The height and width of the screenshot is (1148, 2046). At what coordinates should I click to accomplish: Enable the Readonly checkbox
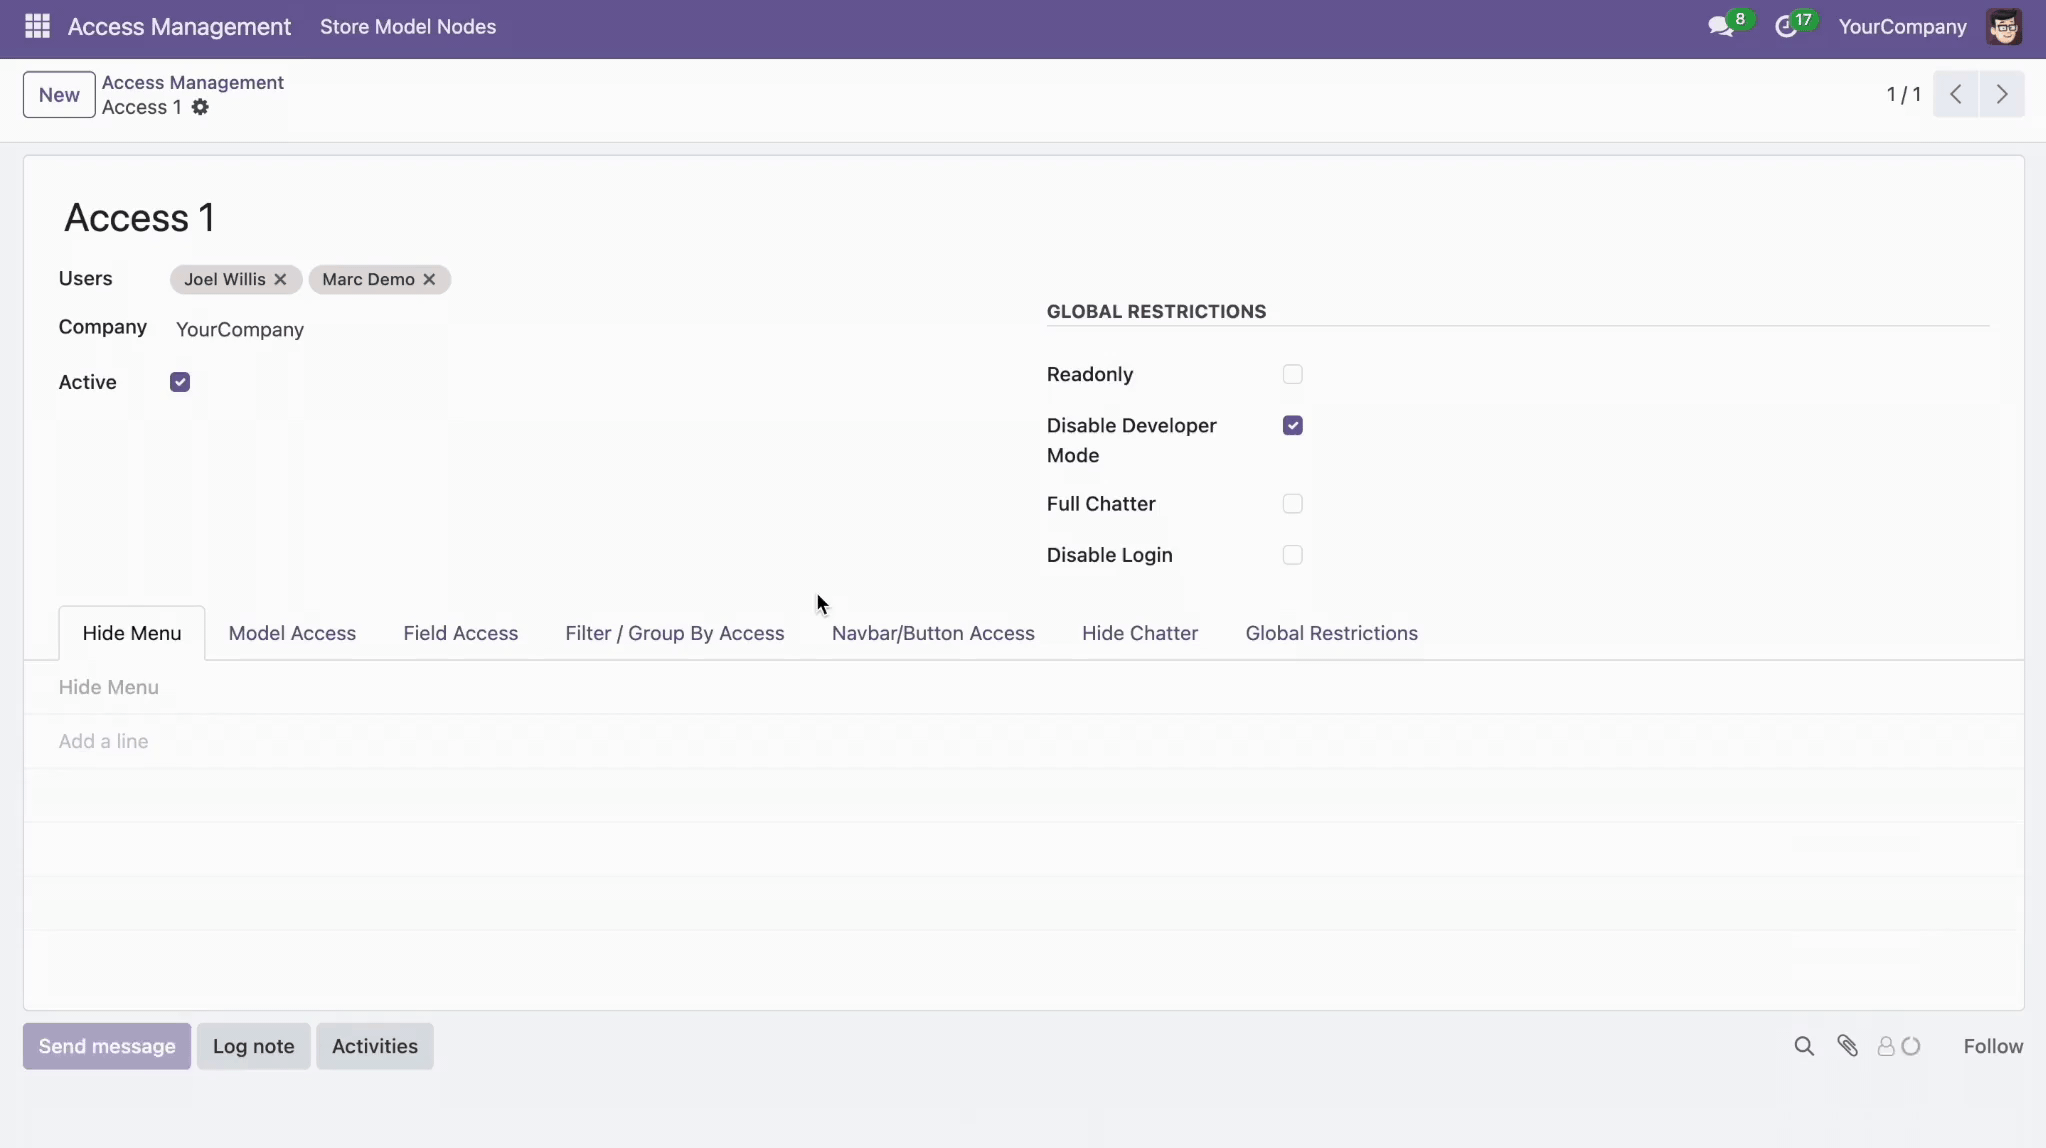click(1292, 374)
